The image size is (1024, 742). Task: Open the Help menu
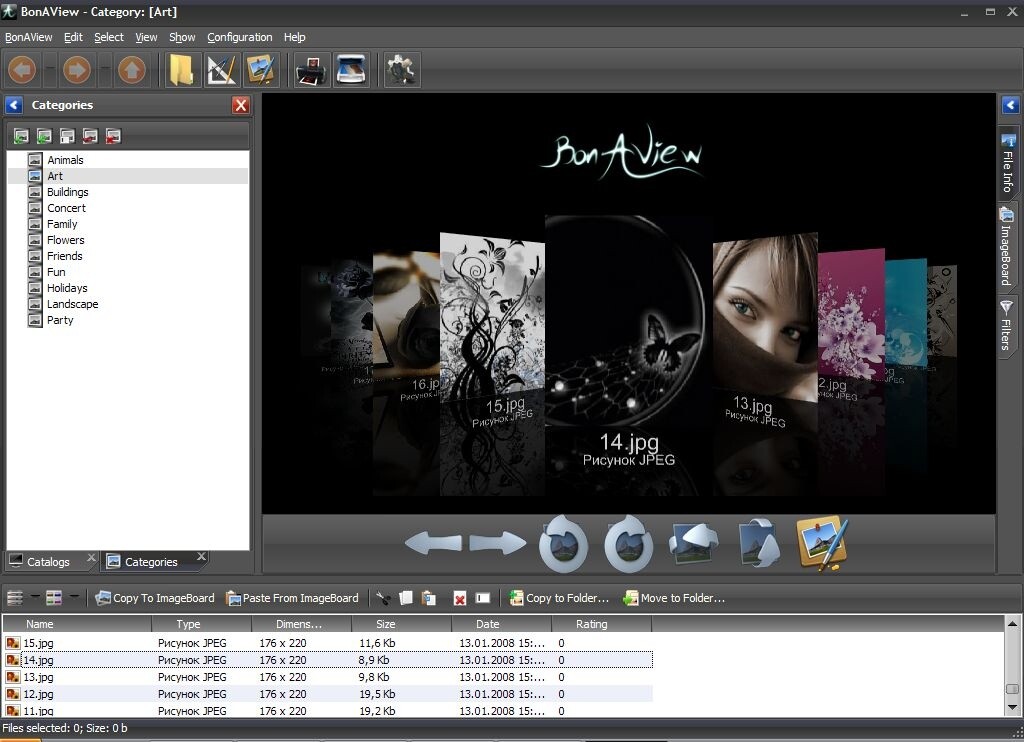295,37
